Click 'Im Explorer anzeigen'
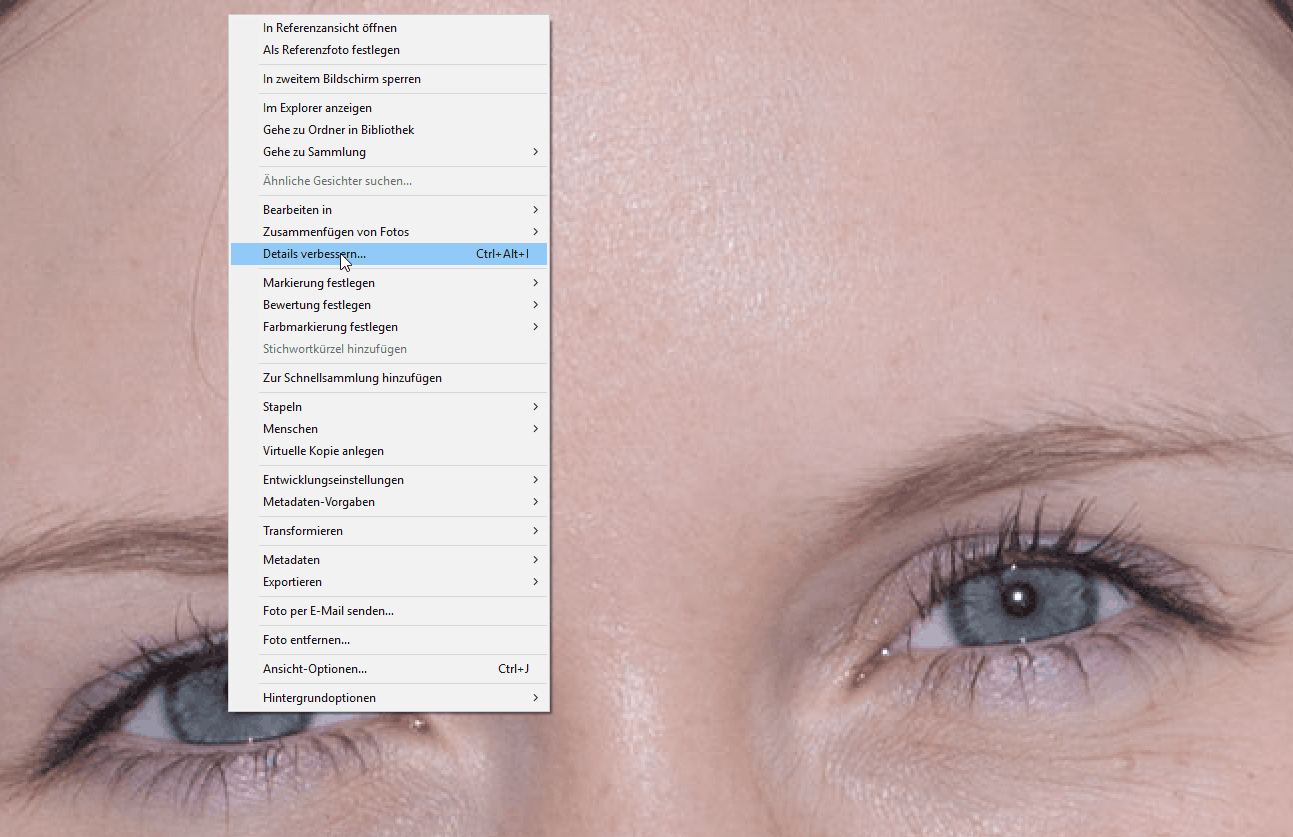The image size is (1293, 837). 317,108
